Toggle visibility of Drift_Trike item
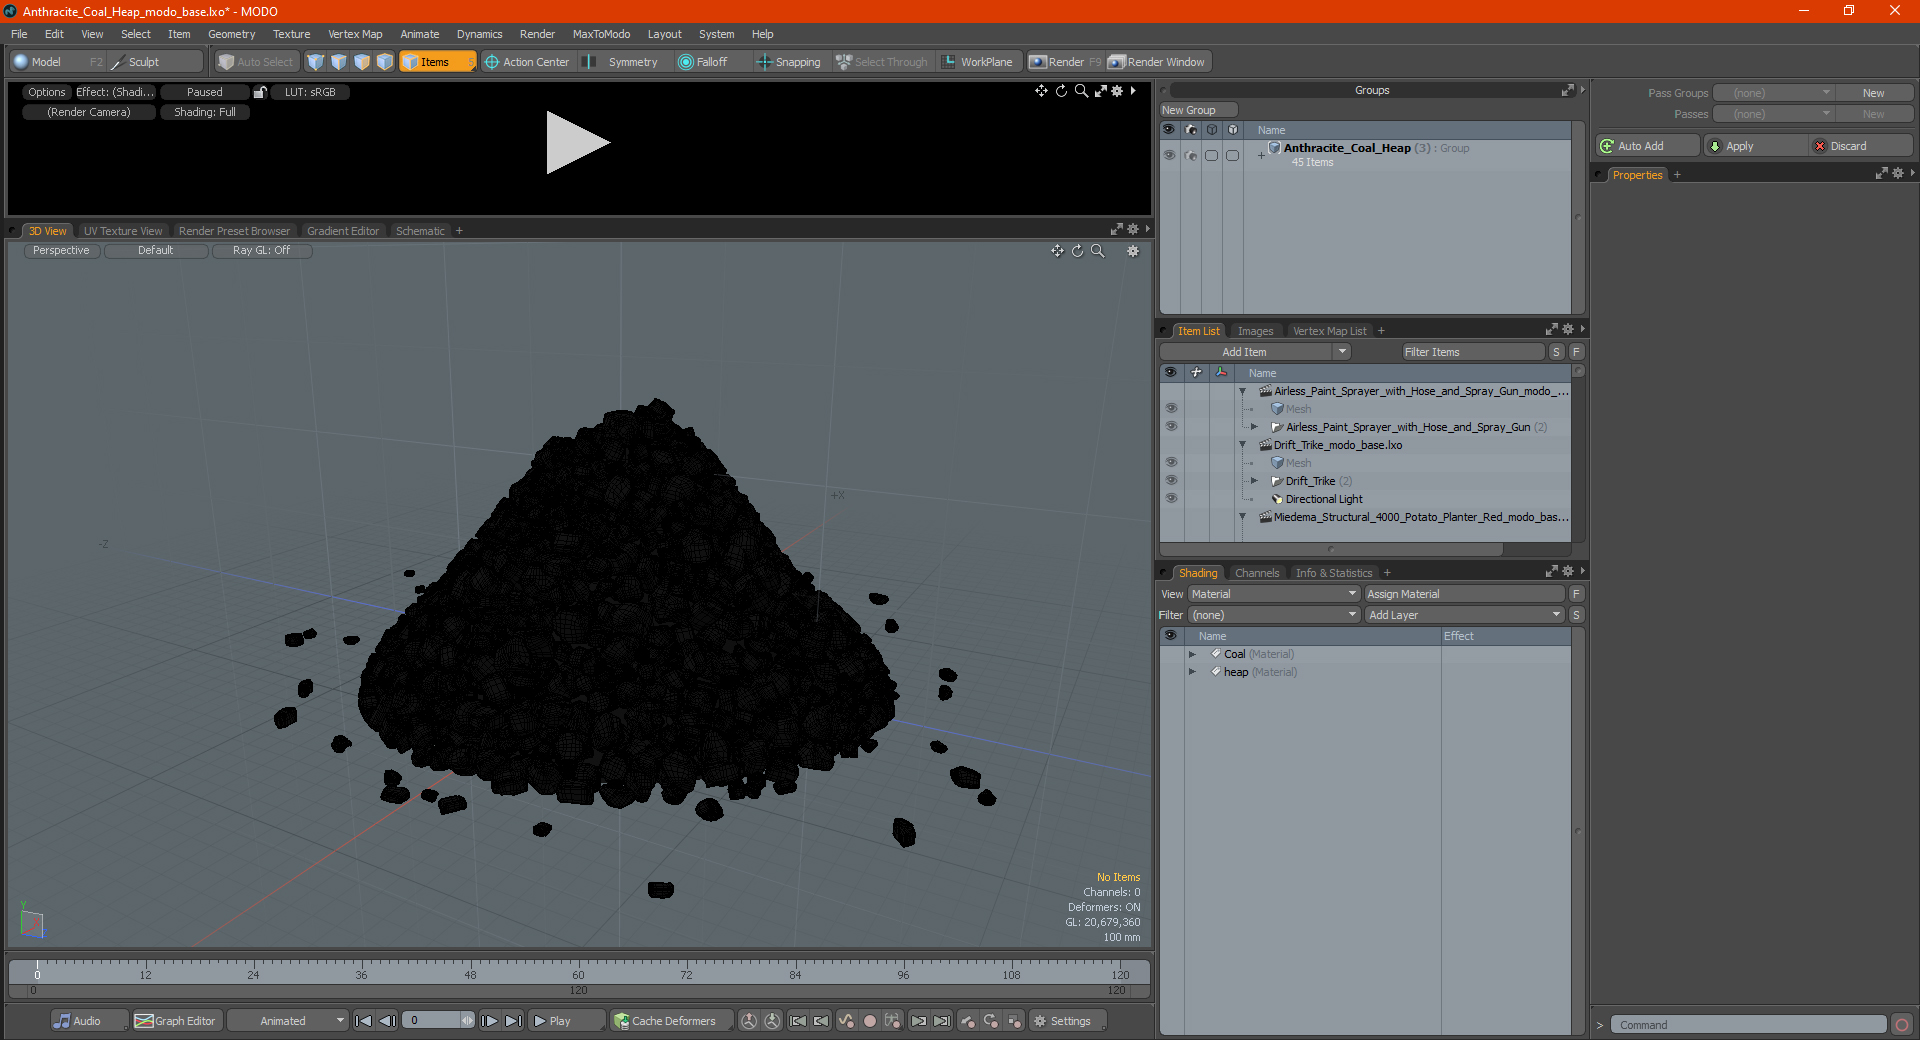 pyautogui.click(x=1170, y=481)
